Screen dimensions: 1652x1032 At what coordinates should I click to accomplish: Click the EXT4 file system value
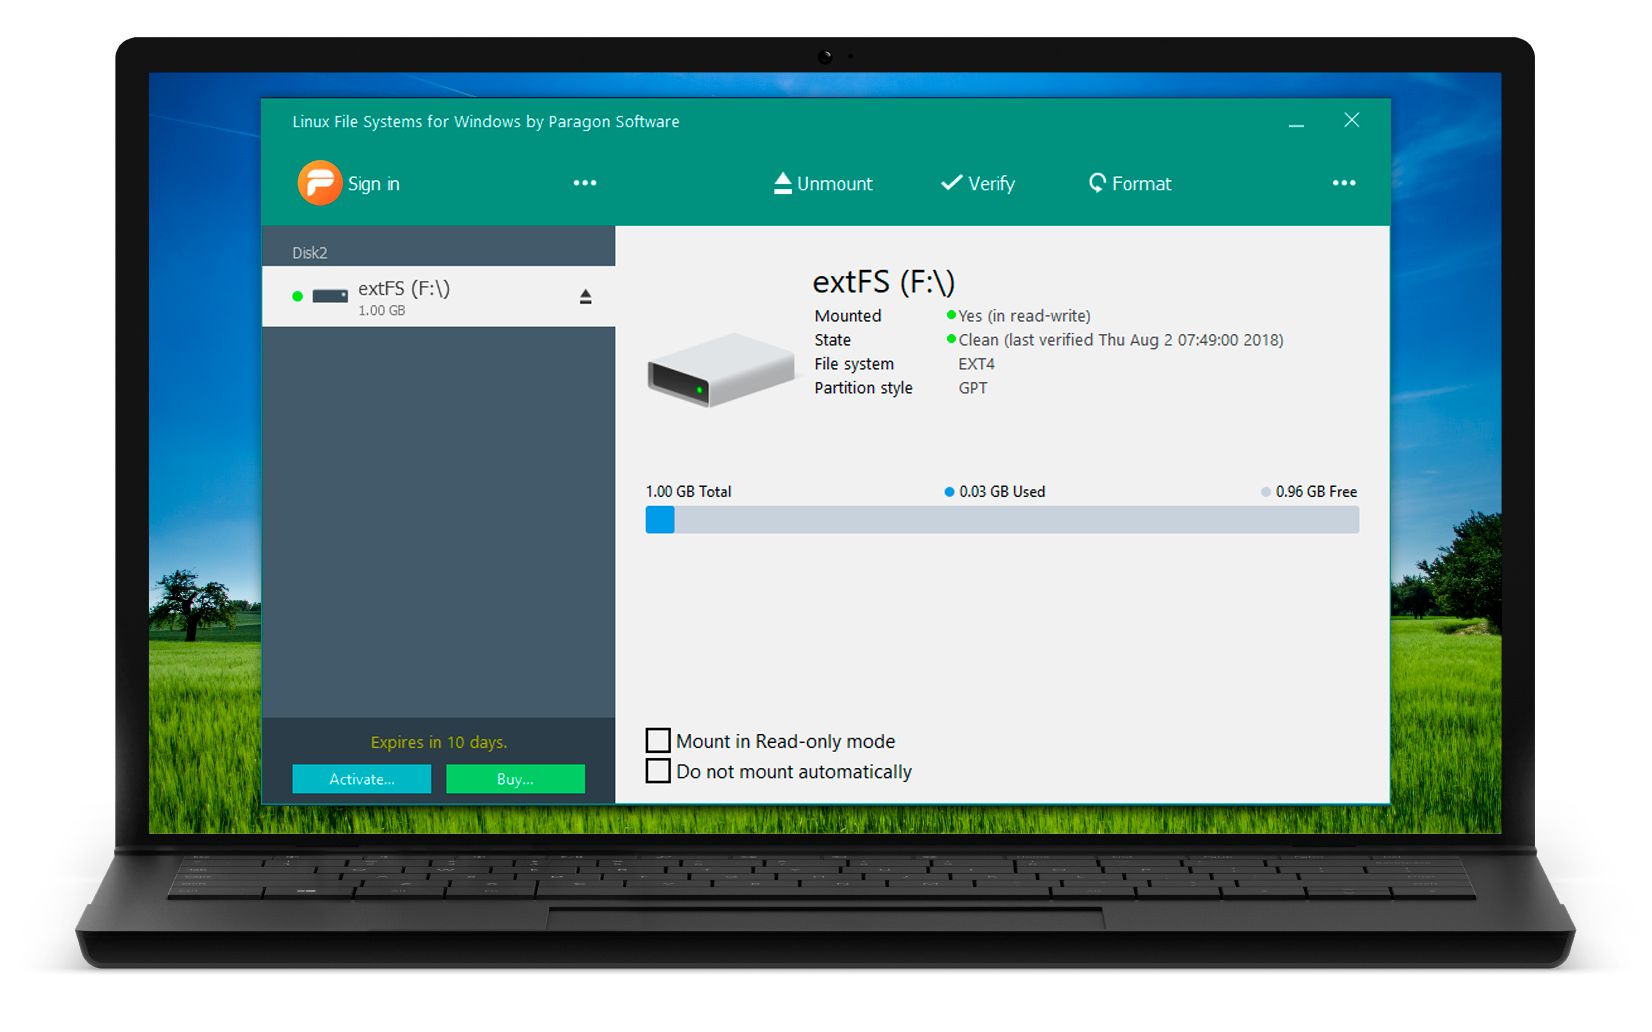click(977, 364)
